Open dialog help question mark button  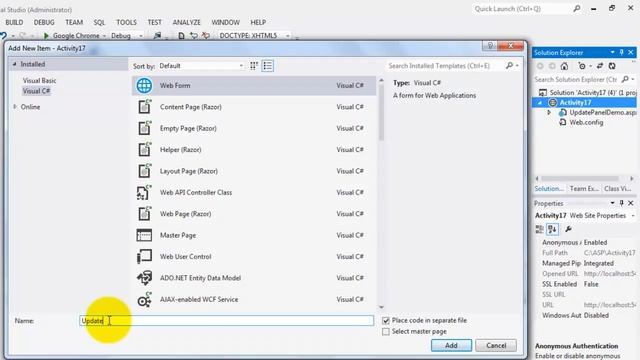[x=490, y=45]
